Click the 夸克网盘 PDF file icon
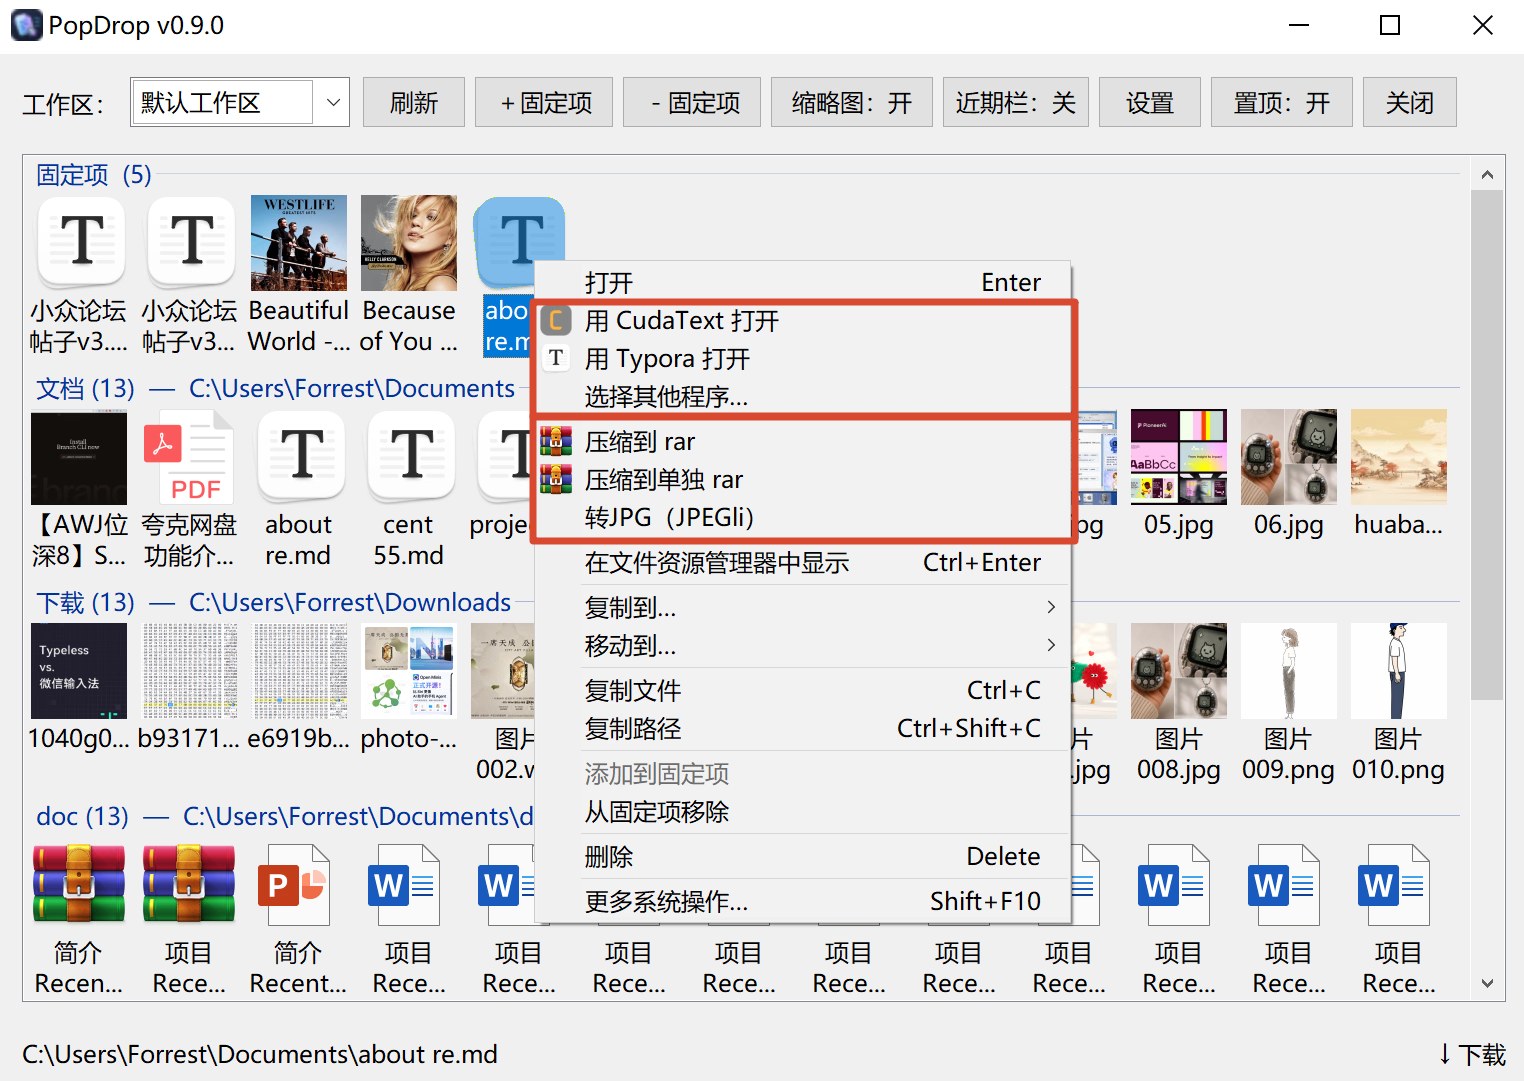This screenshot has width=1524, height=1081. click(189, 457)
